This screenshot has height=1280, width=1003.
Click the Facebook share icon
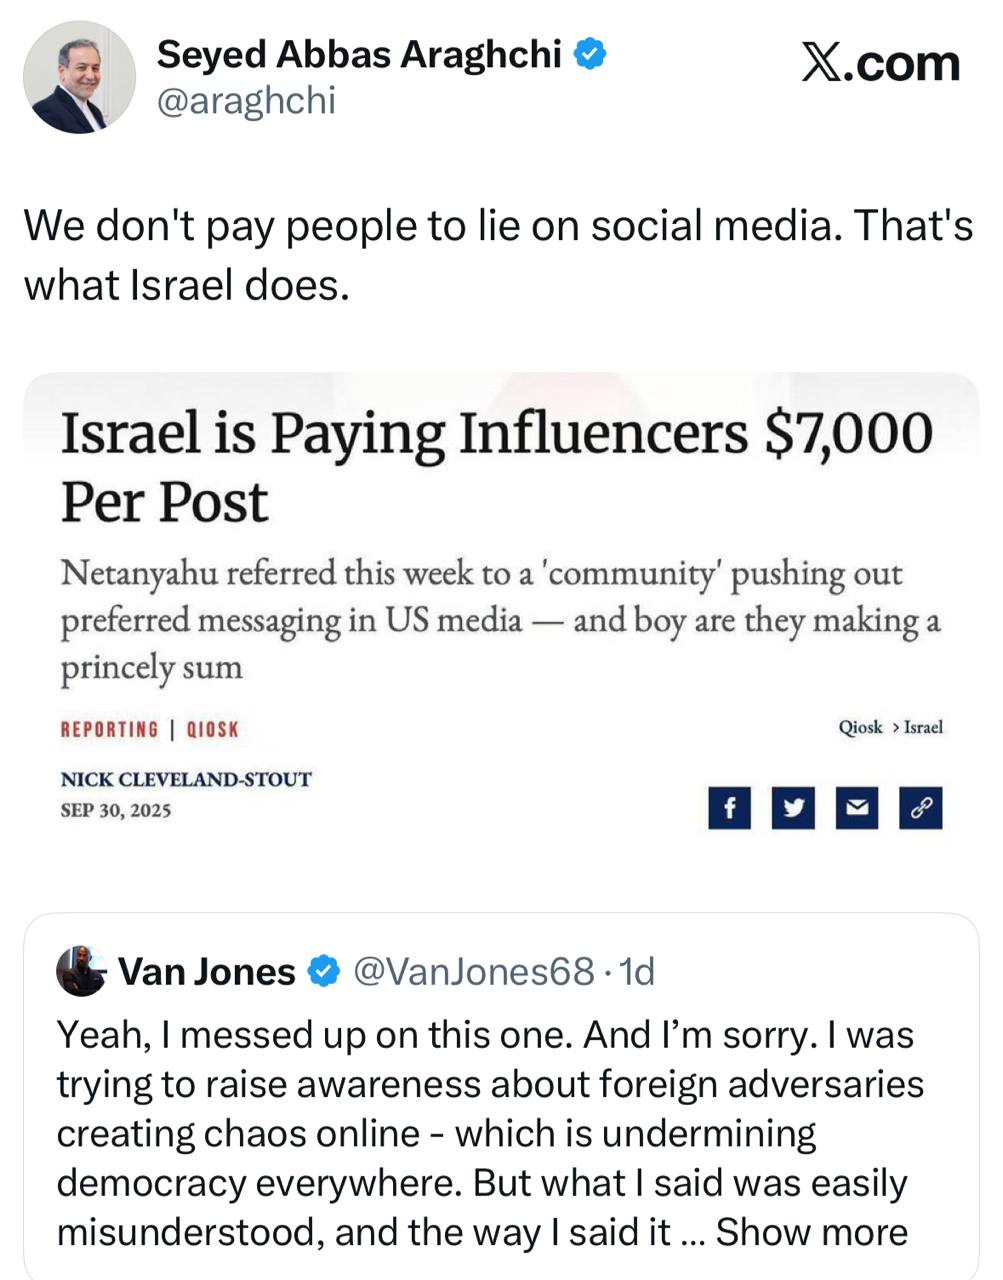point(730,808)
